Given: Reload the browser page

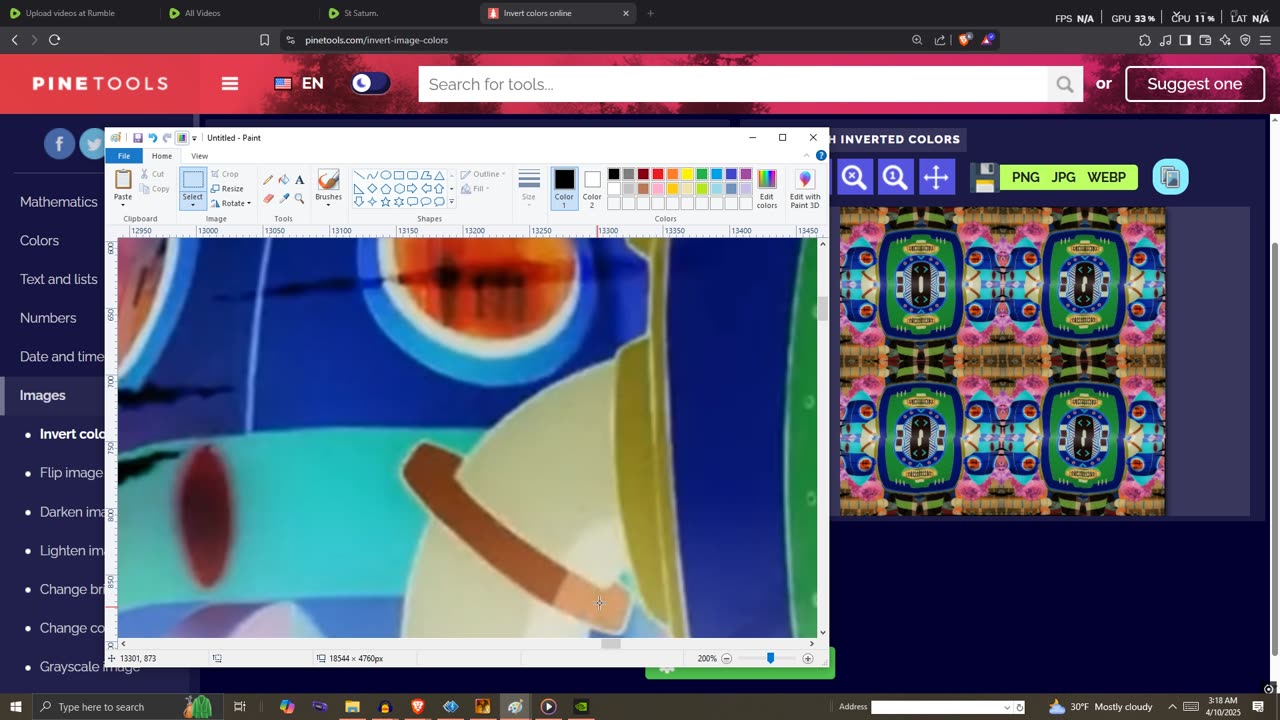Looking at the screenshot, I should [54, 40].
